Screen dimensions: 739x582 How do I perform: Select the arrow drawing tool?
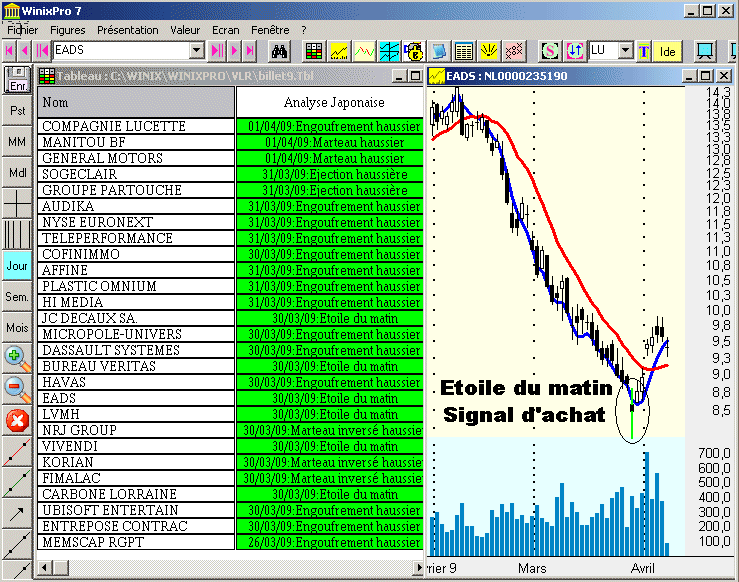tap(17, 514)
